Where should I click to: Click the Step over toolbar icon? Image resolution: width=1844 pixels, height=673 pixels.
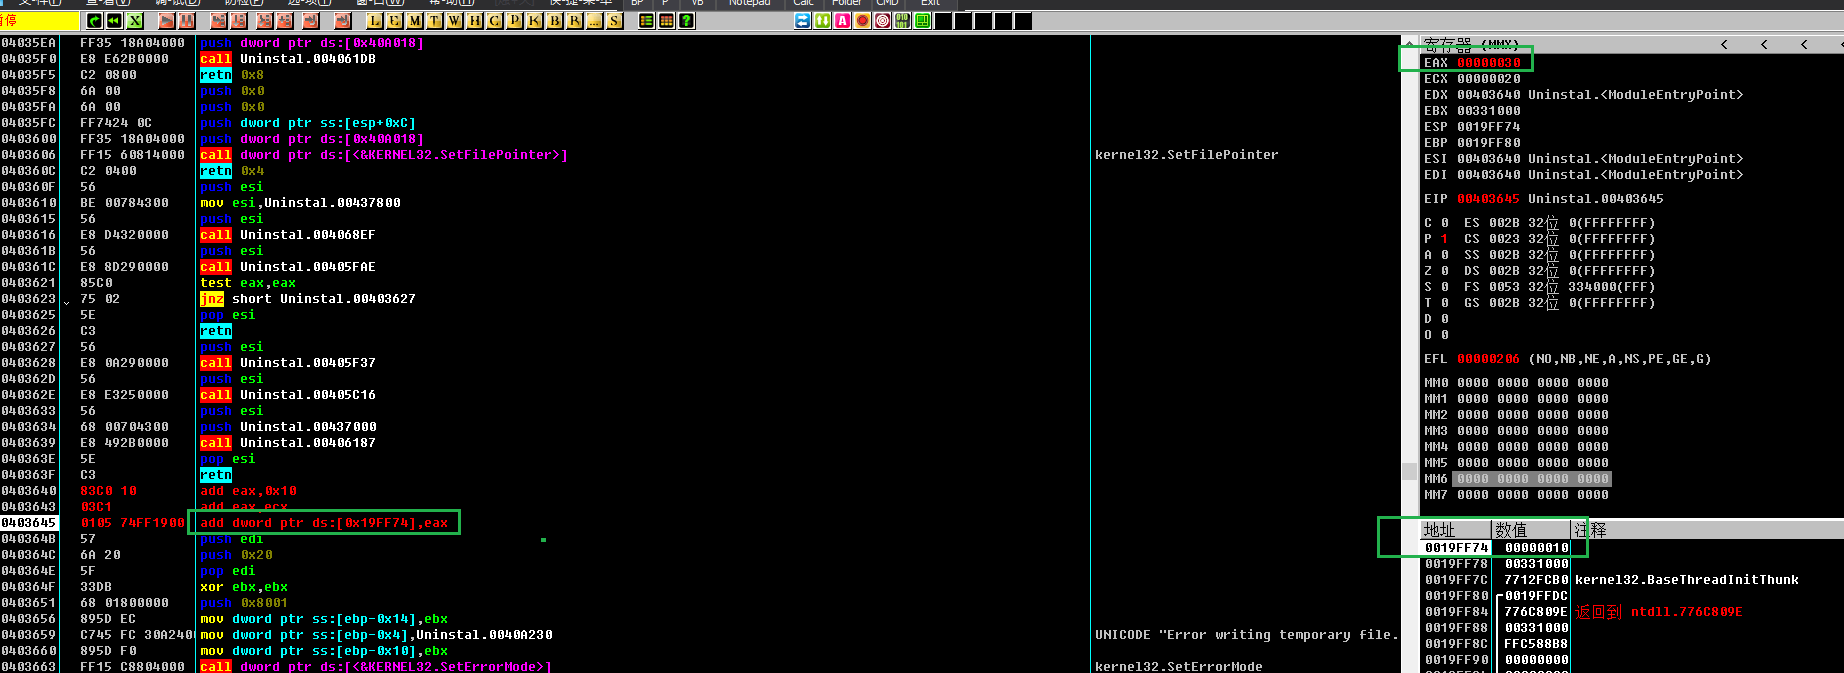pos(239,21)
